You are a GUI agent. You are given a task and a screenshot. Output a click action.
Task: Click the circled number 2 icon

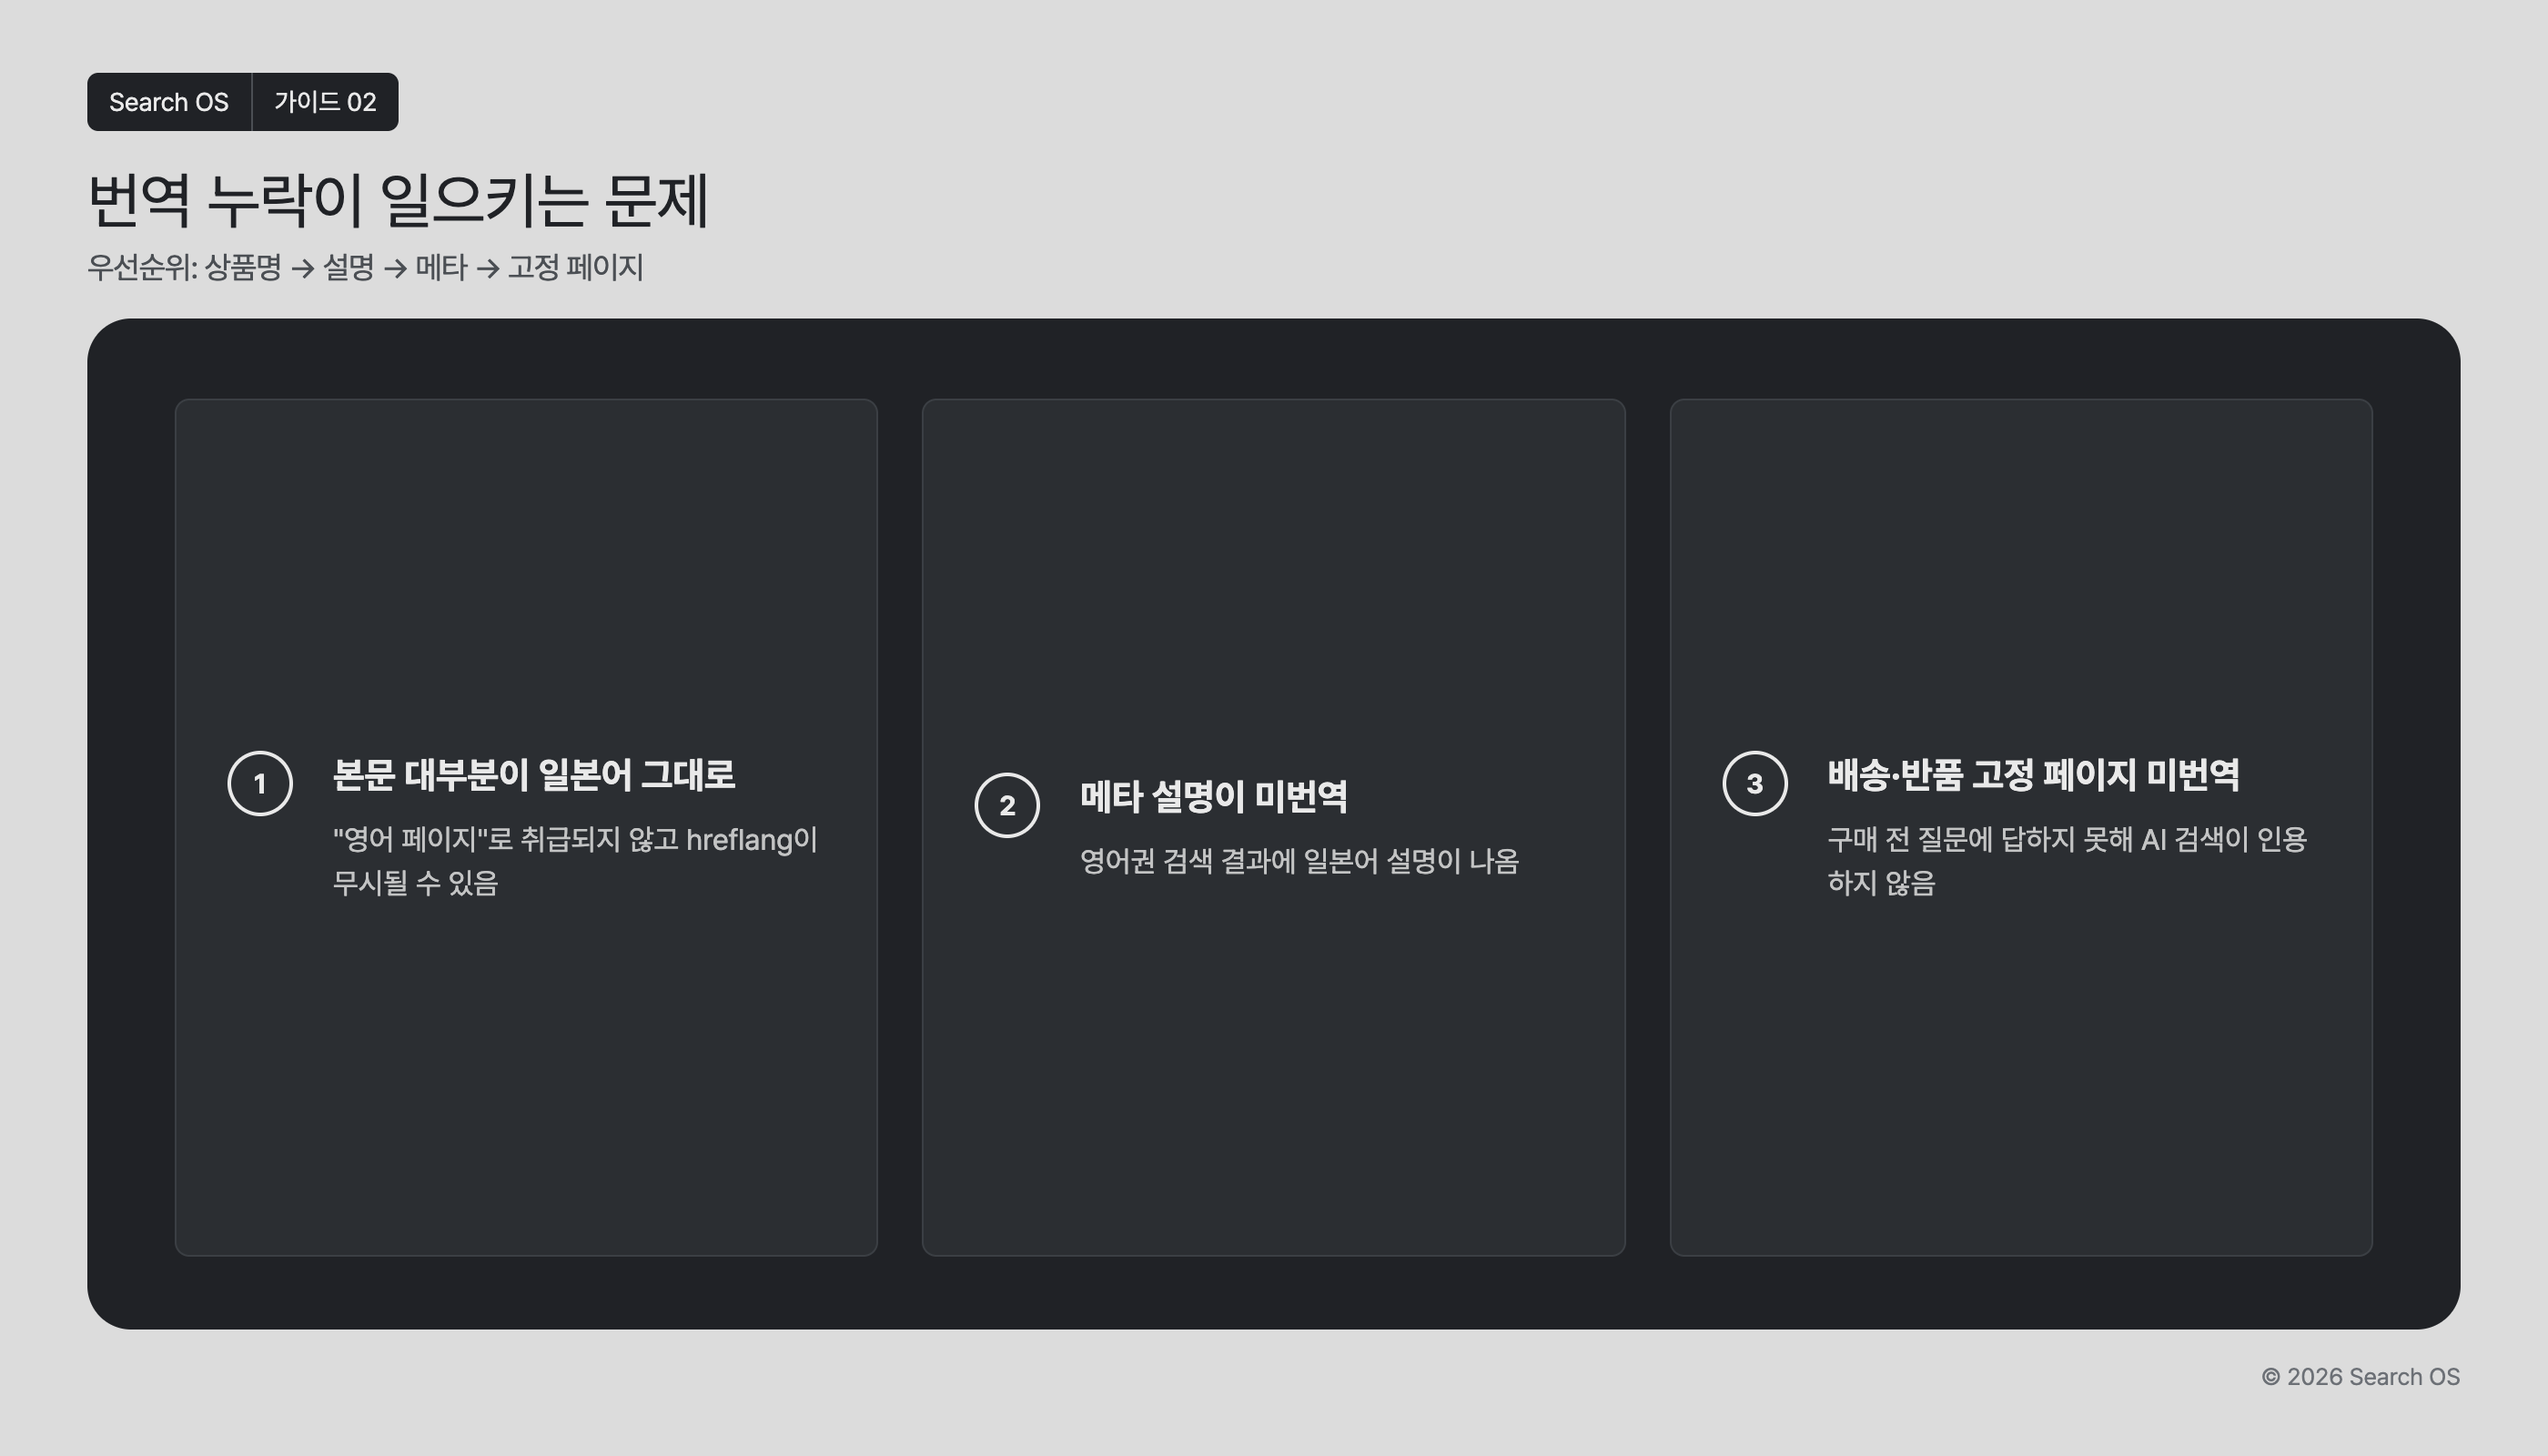pos(1007,805)
